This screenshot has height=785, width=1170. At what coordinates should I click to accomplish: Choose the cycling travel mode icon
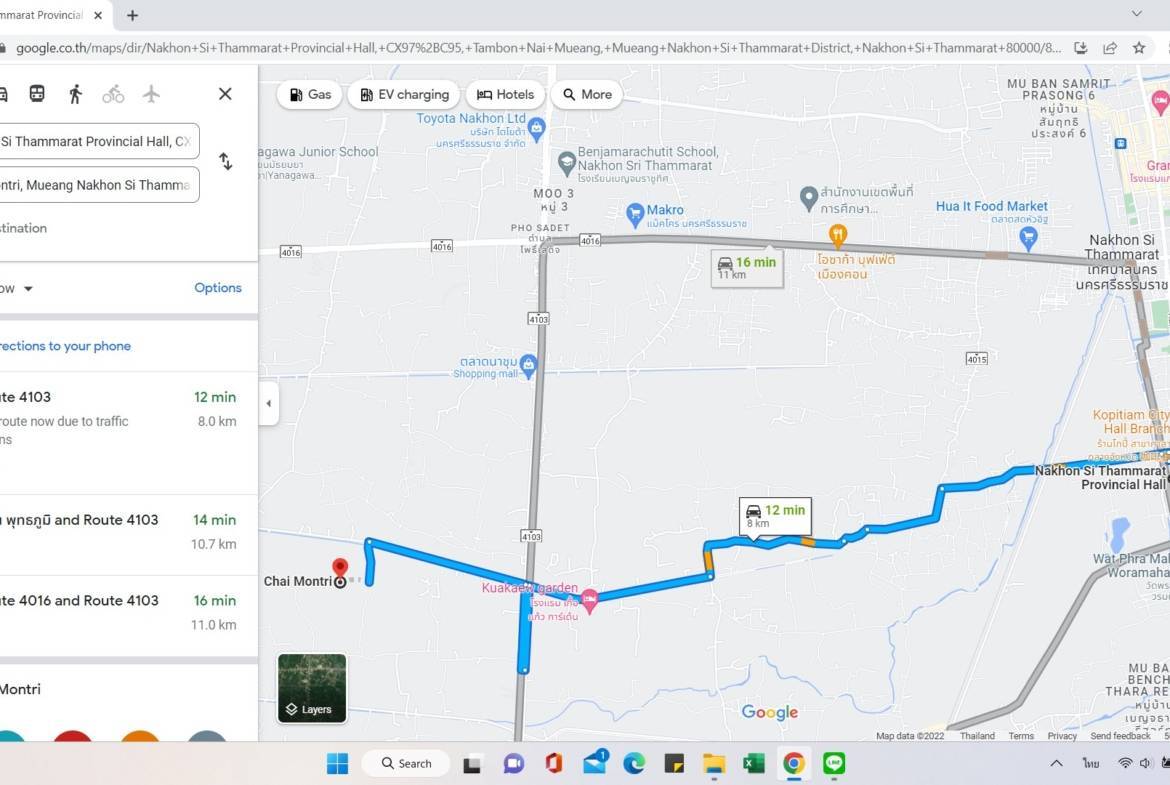[x=113, y=94]
